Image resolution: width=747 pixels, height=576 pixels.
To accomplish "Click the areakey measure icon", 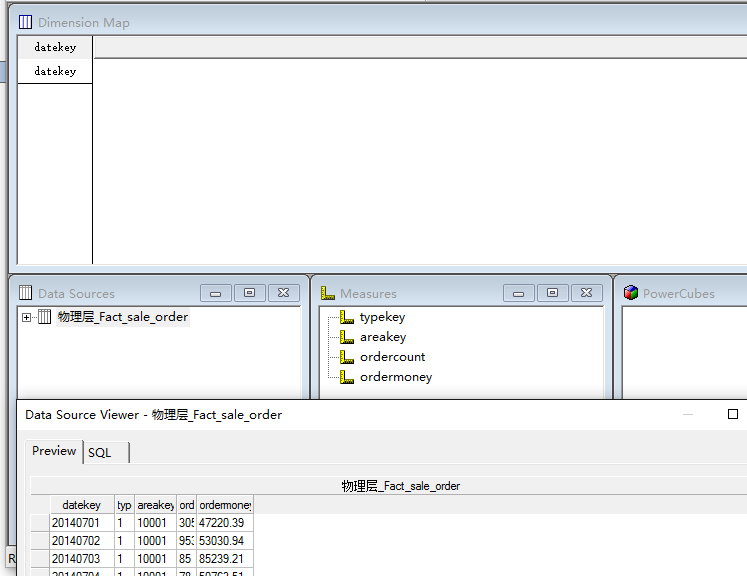I will tap(347, 337).
